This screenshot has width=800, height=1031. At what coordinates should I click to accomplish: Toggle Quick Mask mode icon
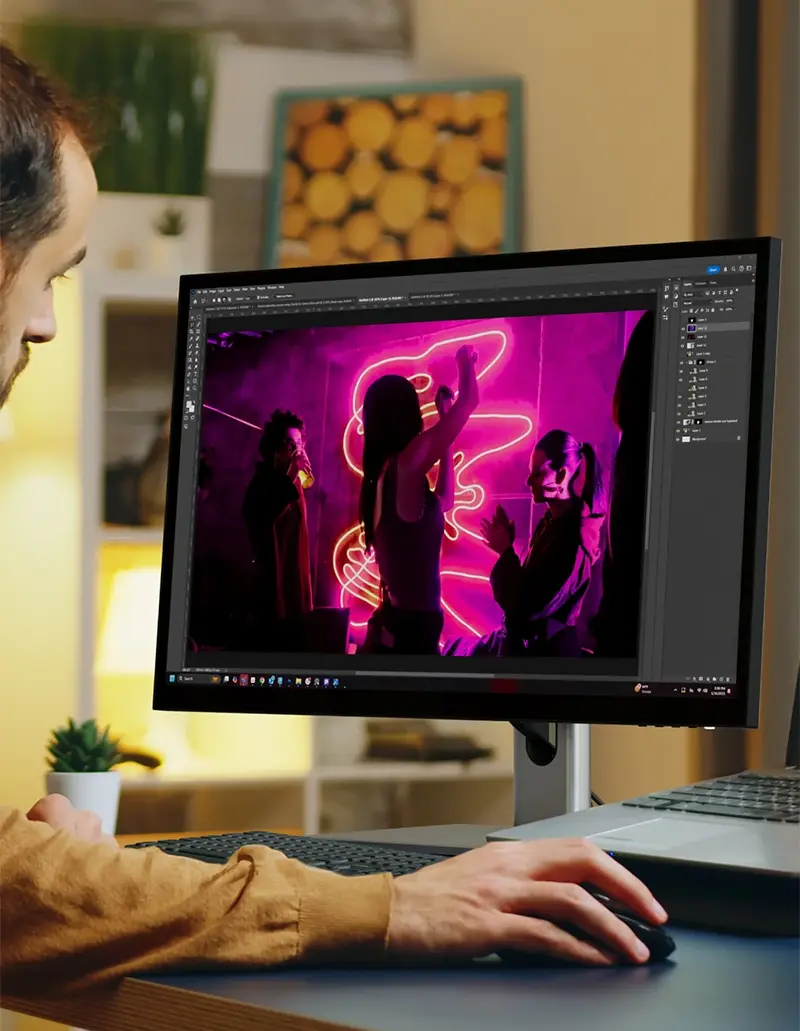coord(186,418)
